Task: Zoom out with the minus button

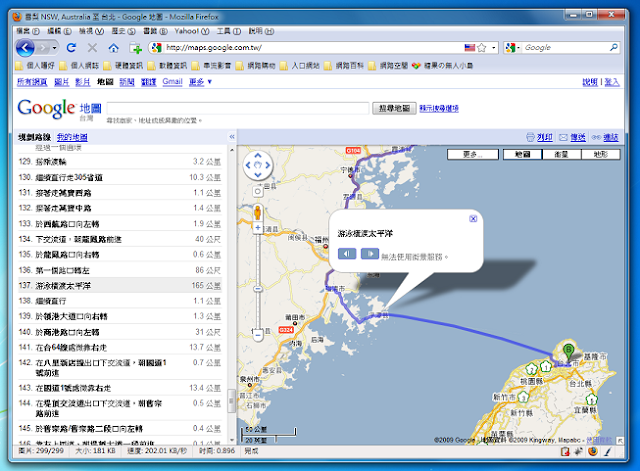Action: [x=258, y=335]
